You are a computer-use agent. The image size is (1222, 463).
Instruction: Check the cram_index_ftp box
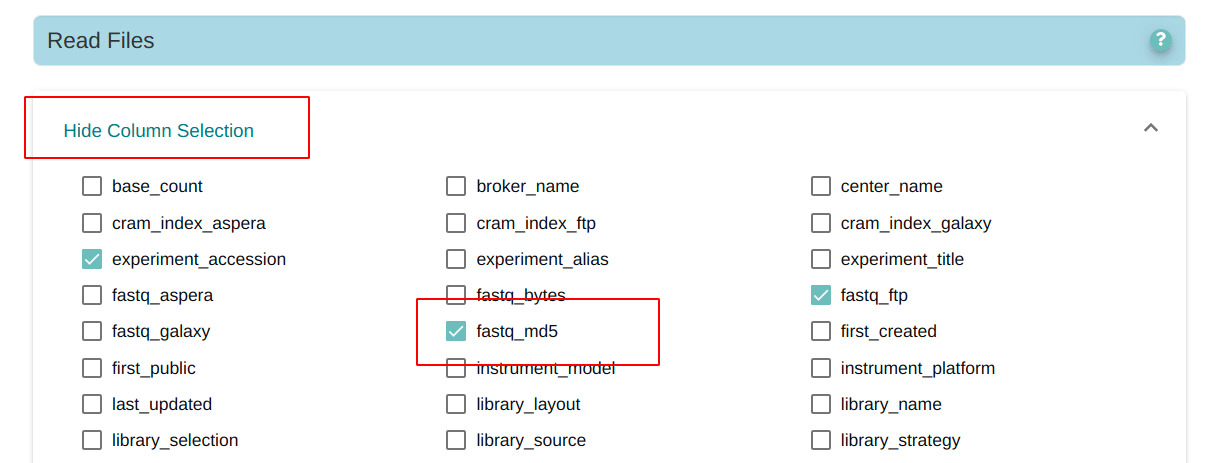coord(456,223)
